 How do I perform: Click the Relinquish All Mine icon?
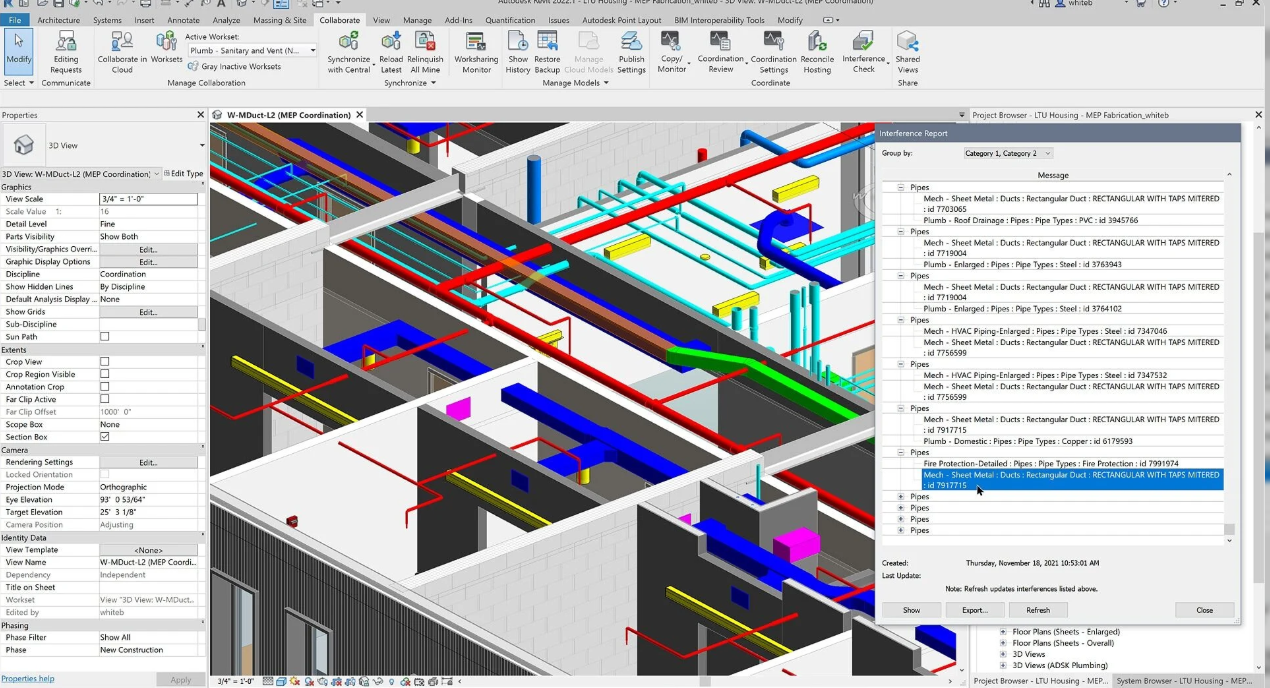(425, 42)
